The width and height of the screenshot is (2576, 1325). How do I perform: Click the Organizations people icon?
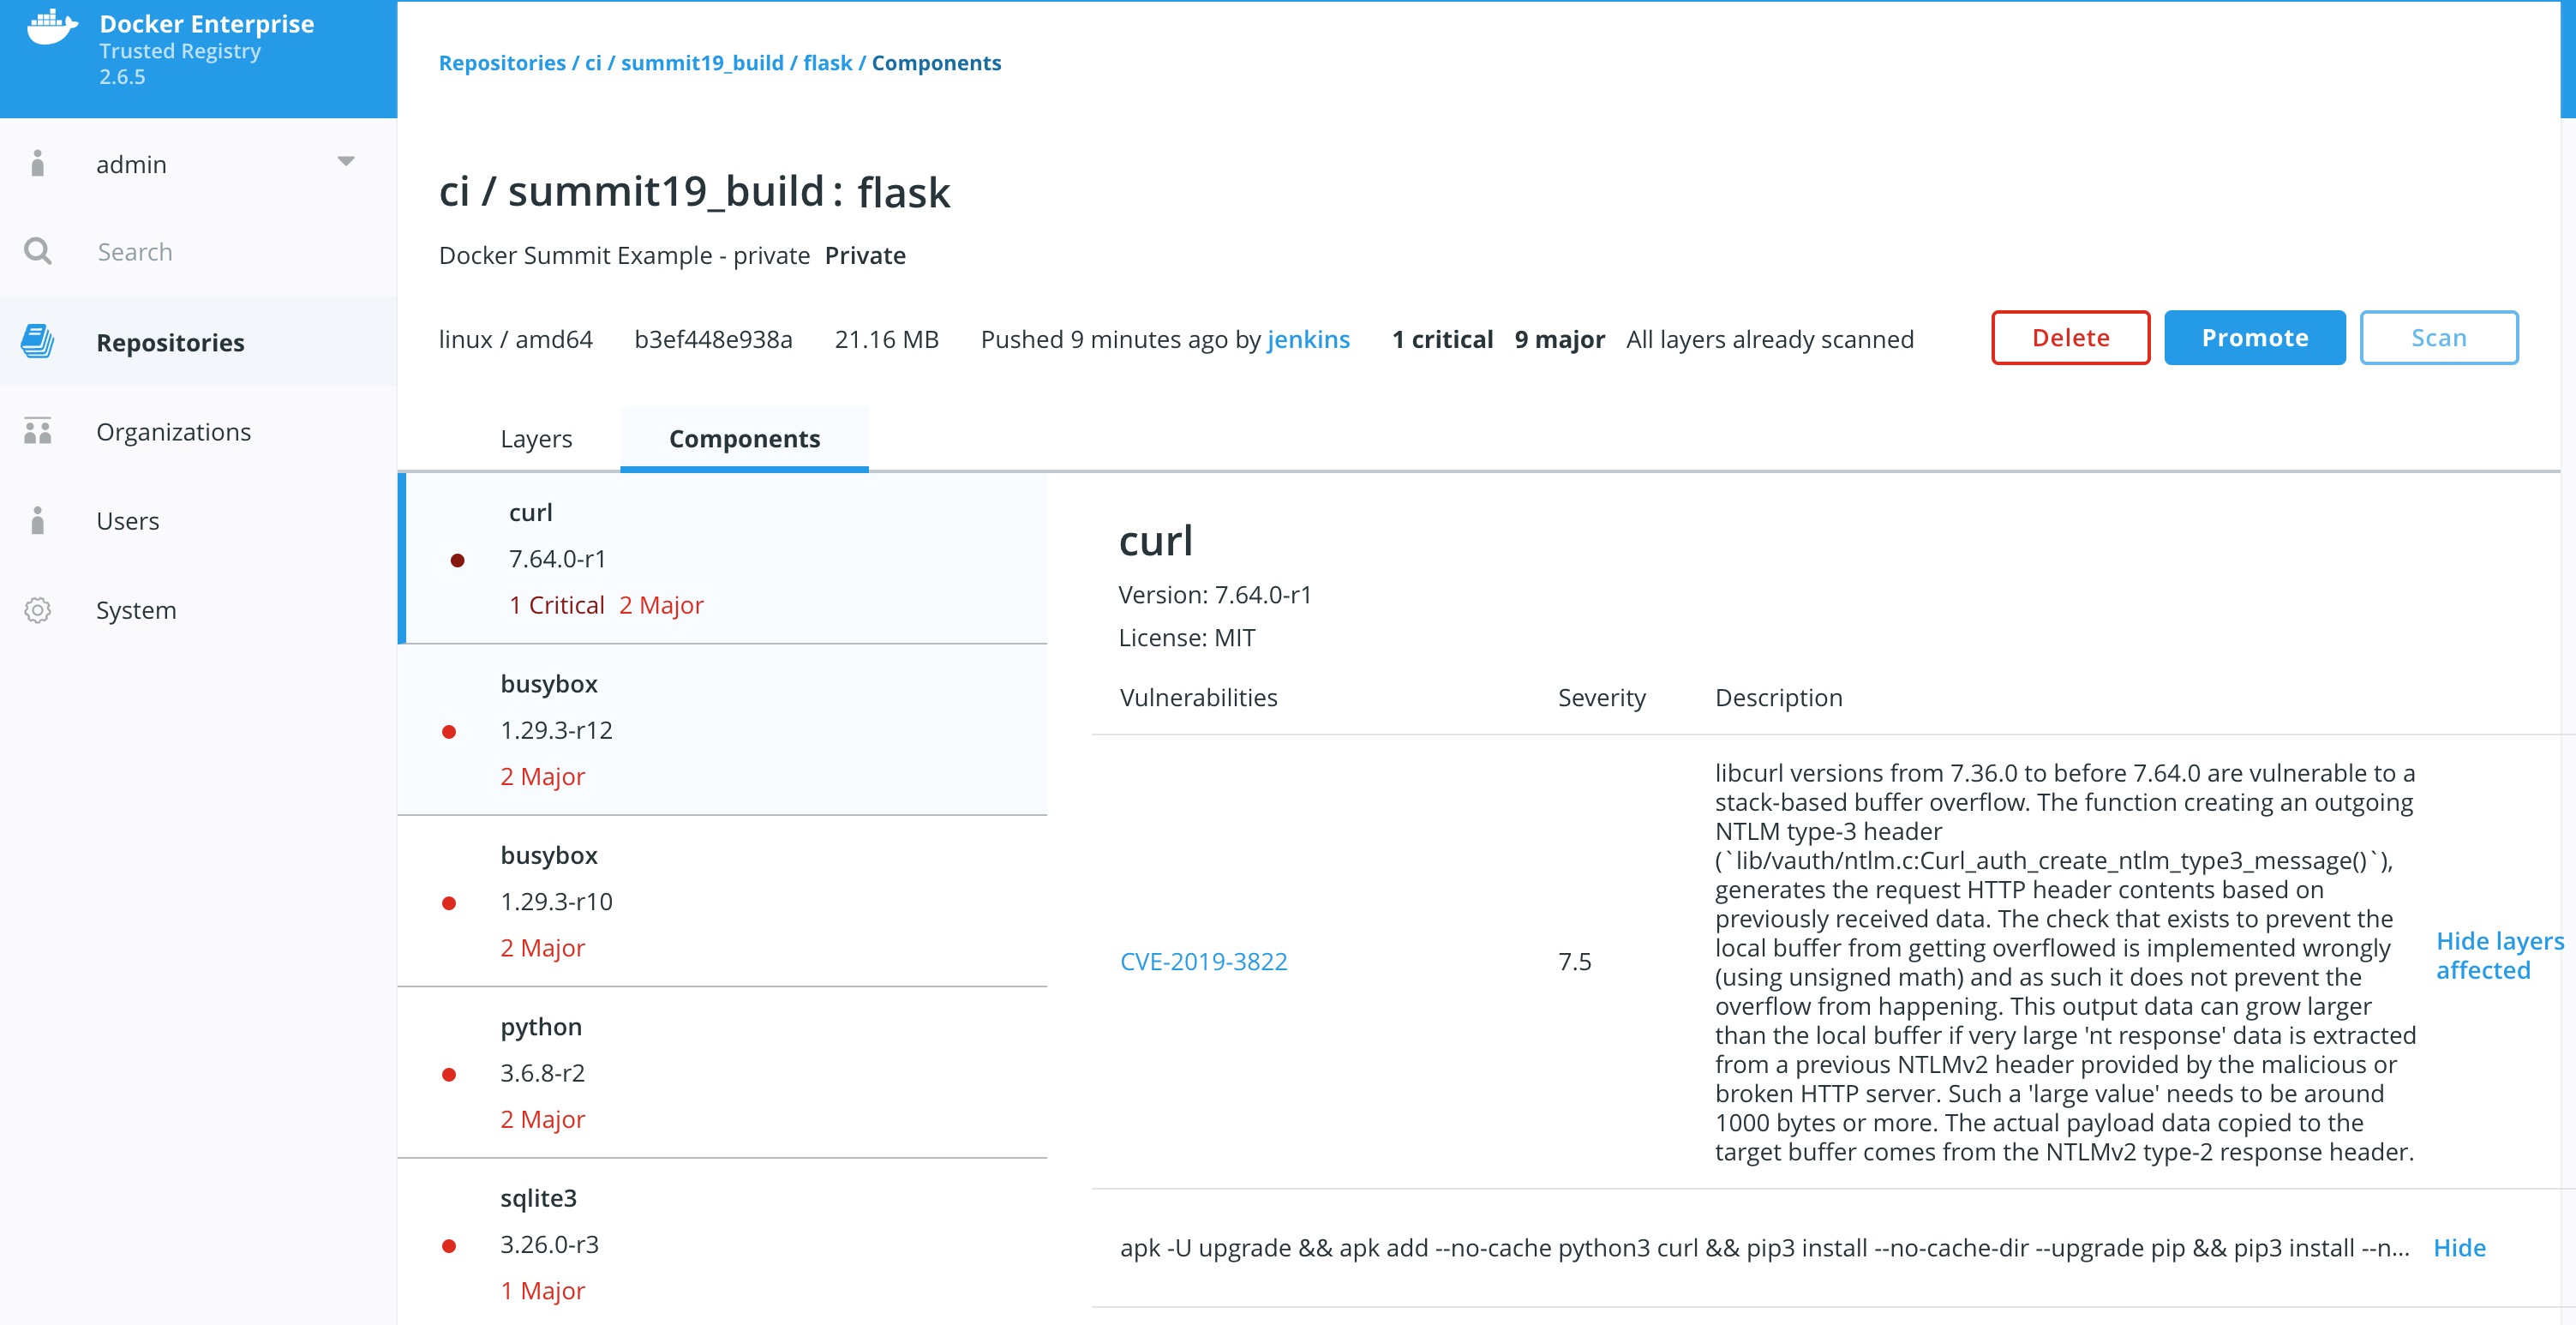point(38,432)
